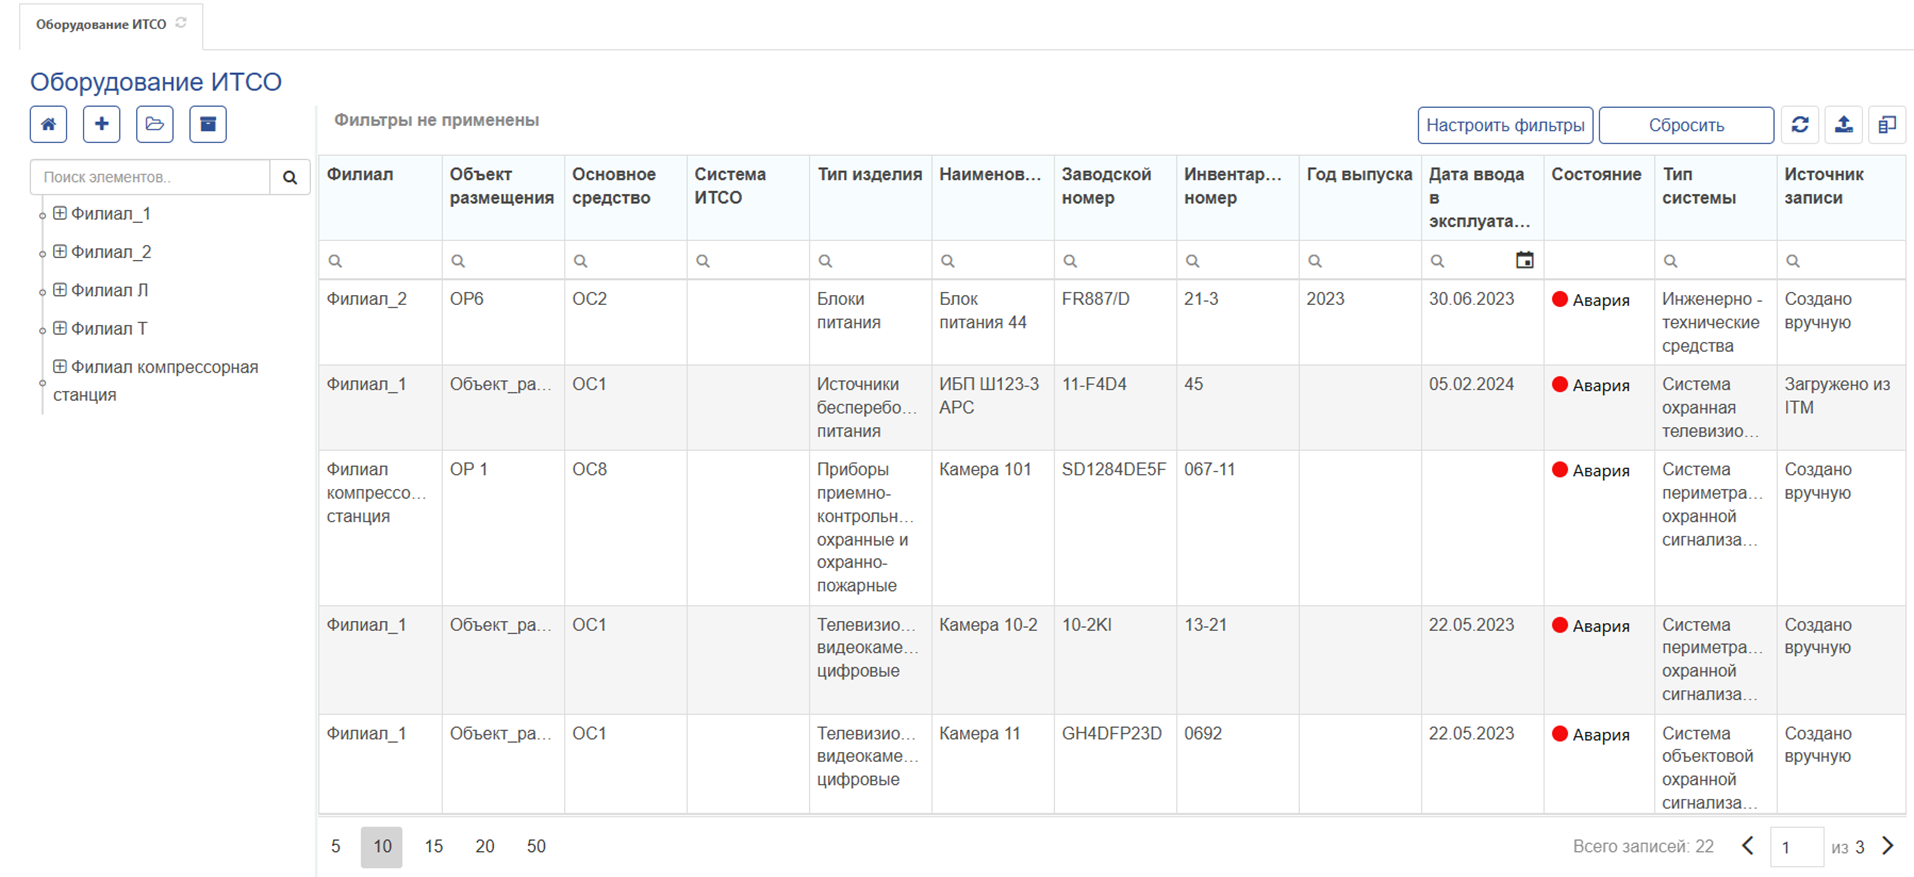Viewport: 1914px width, 877px height.
Task: Click the open folder icon button
Action: pyautogui.click(x=154, y=124)
